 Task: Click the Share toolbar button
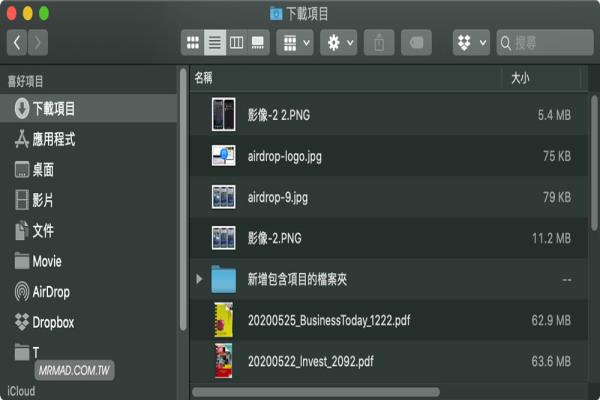(379, 42)
